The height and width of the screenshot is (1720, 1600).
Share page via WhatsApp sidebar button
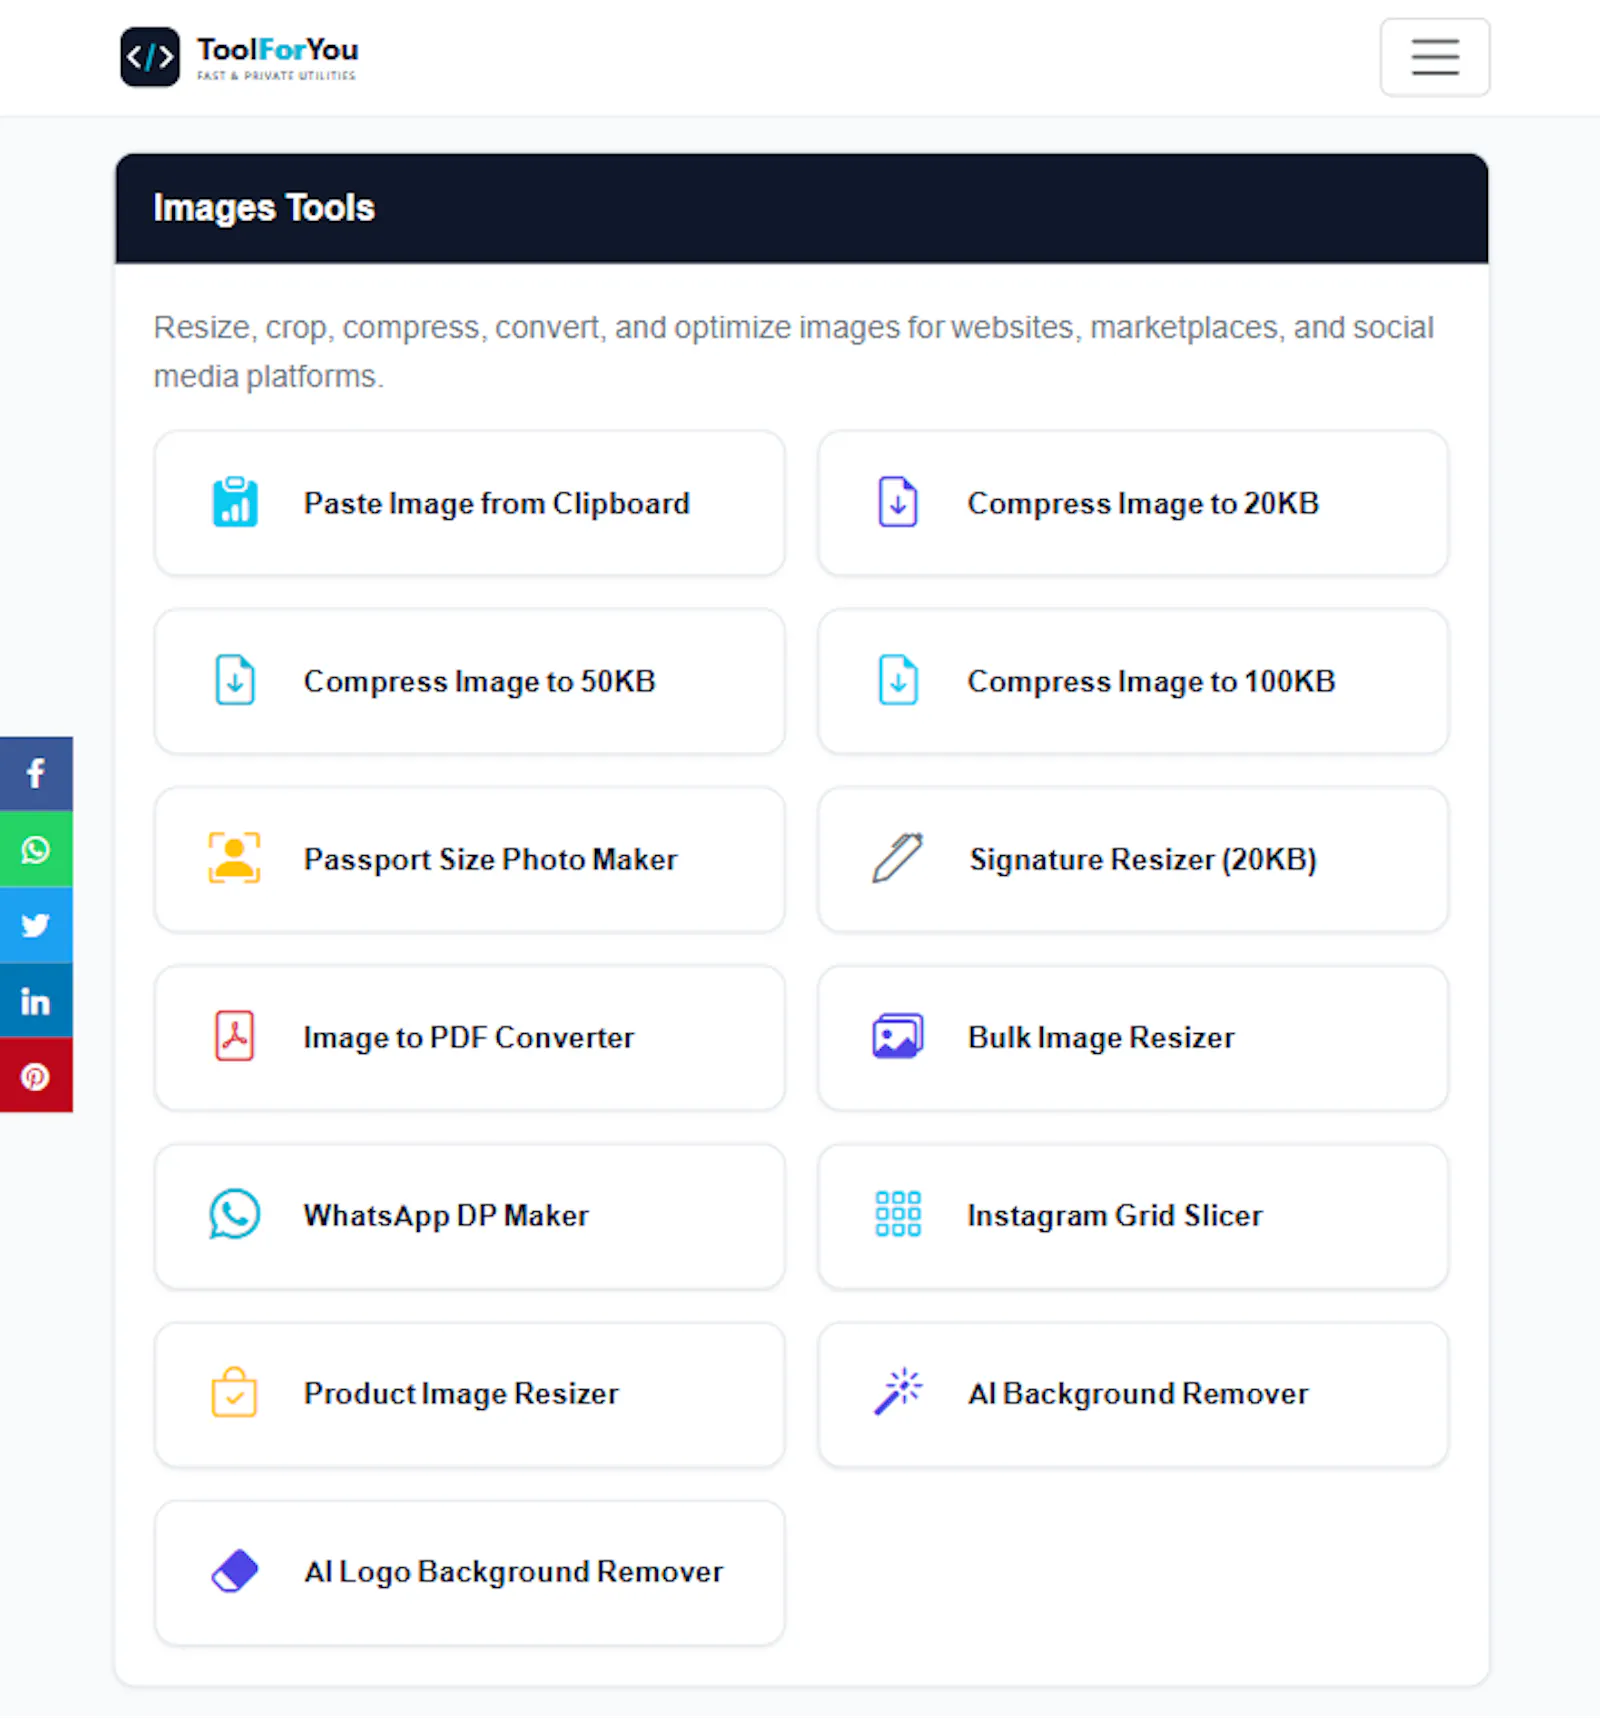click(x=36, y=849)
